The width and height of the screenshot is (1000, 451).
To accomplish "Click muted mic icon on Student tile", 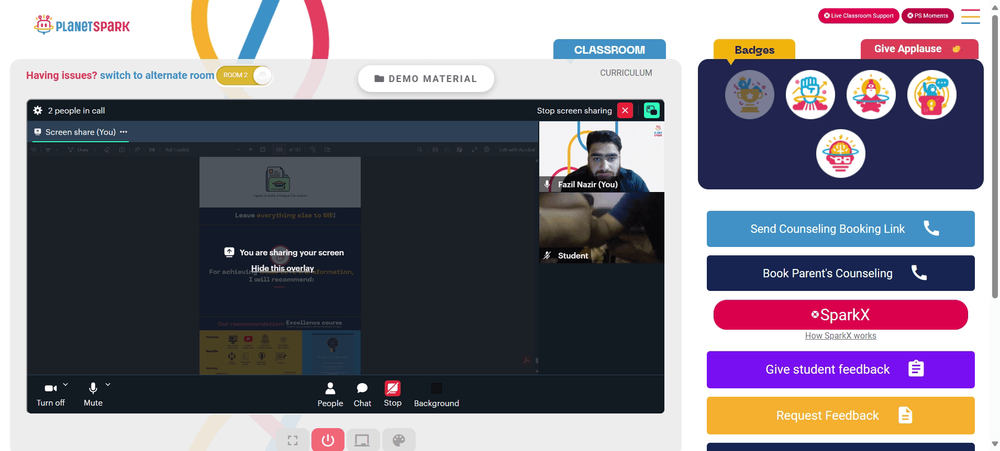I will [547, 255].
